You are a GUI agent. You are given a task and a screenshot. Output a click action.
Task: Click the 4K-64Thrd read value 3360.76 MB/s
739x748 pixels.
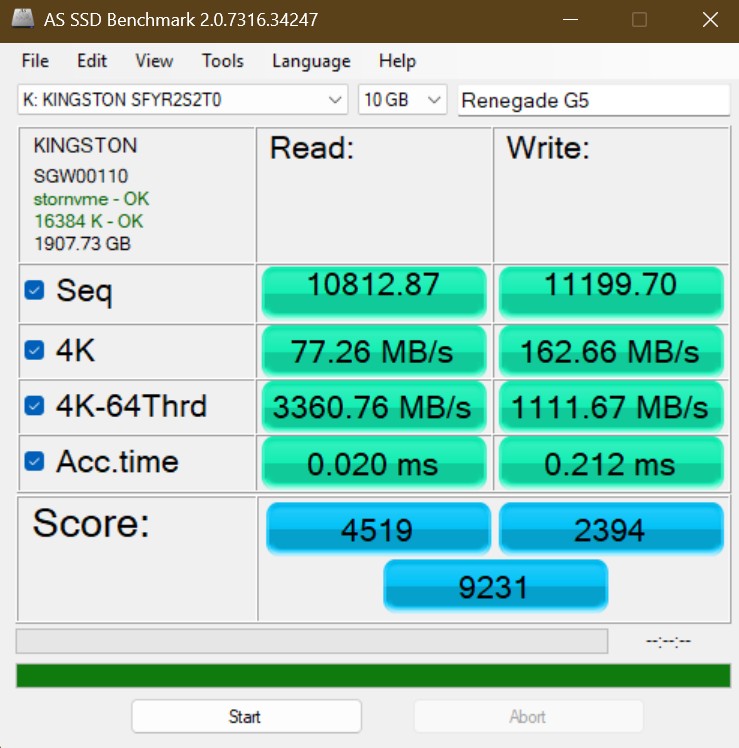pyautogui.click(x=374, y=406)
